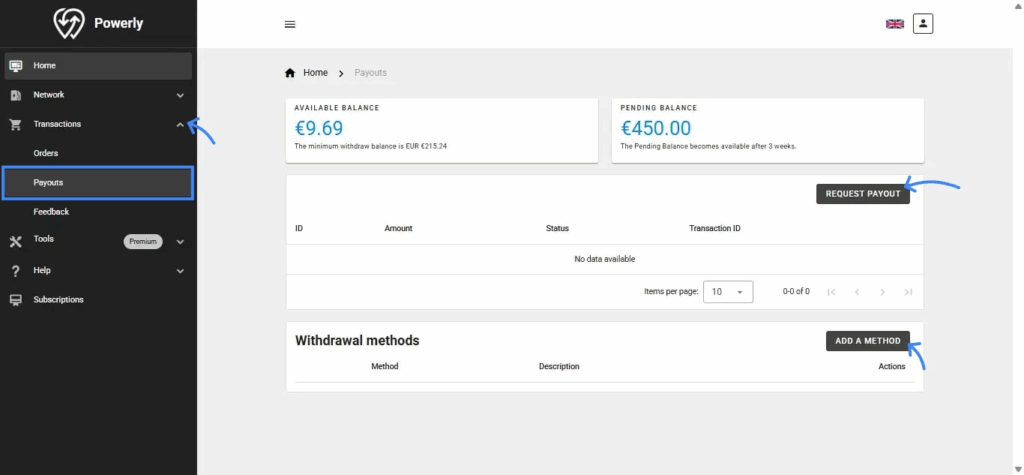Image resolution: width=1024 pixels, height=475 pixels.
Task: Click the home icon in breadcrumb
Action: [x=290, y=73]
